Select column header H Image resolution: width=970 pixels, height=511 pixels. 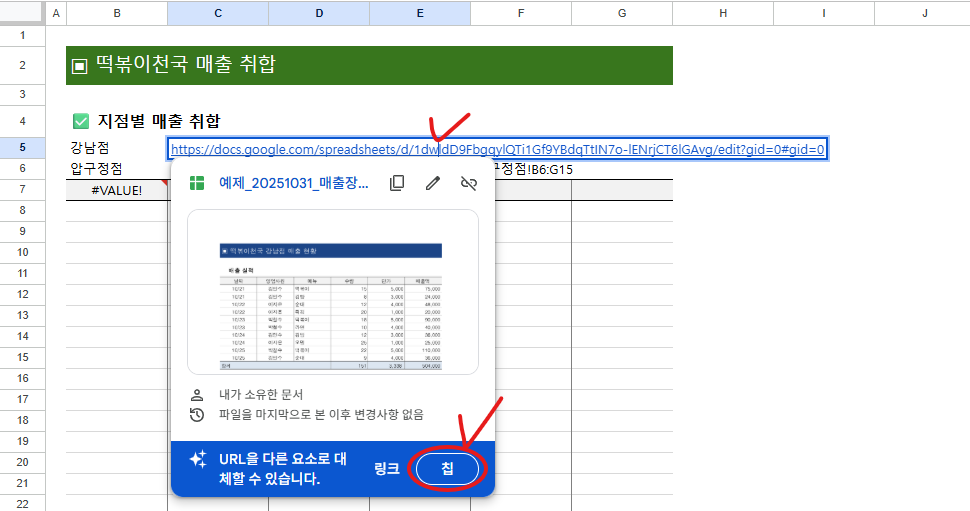pos(722,13)
